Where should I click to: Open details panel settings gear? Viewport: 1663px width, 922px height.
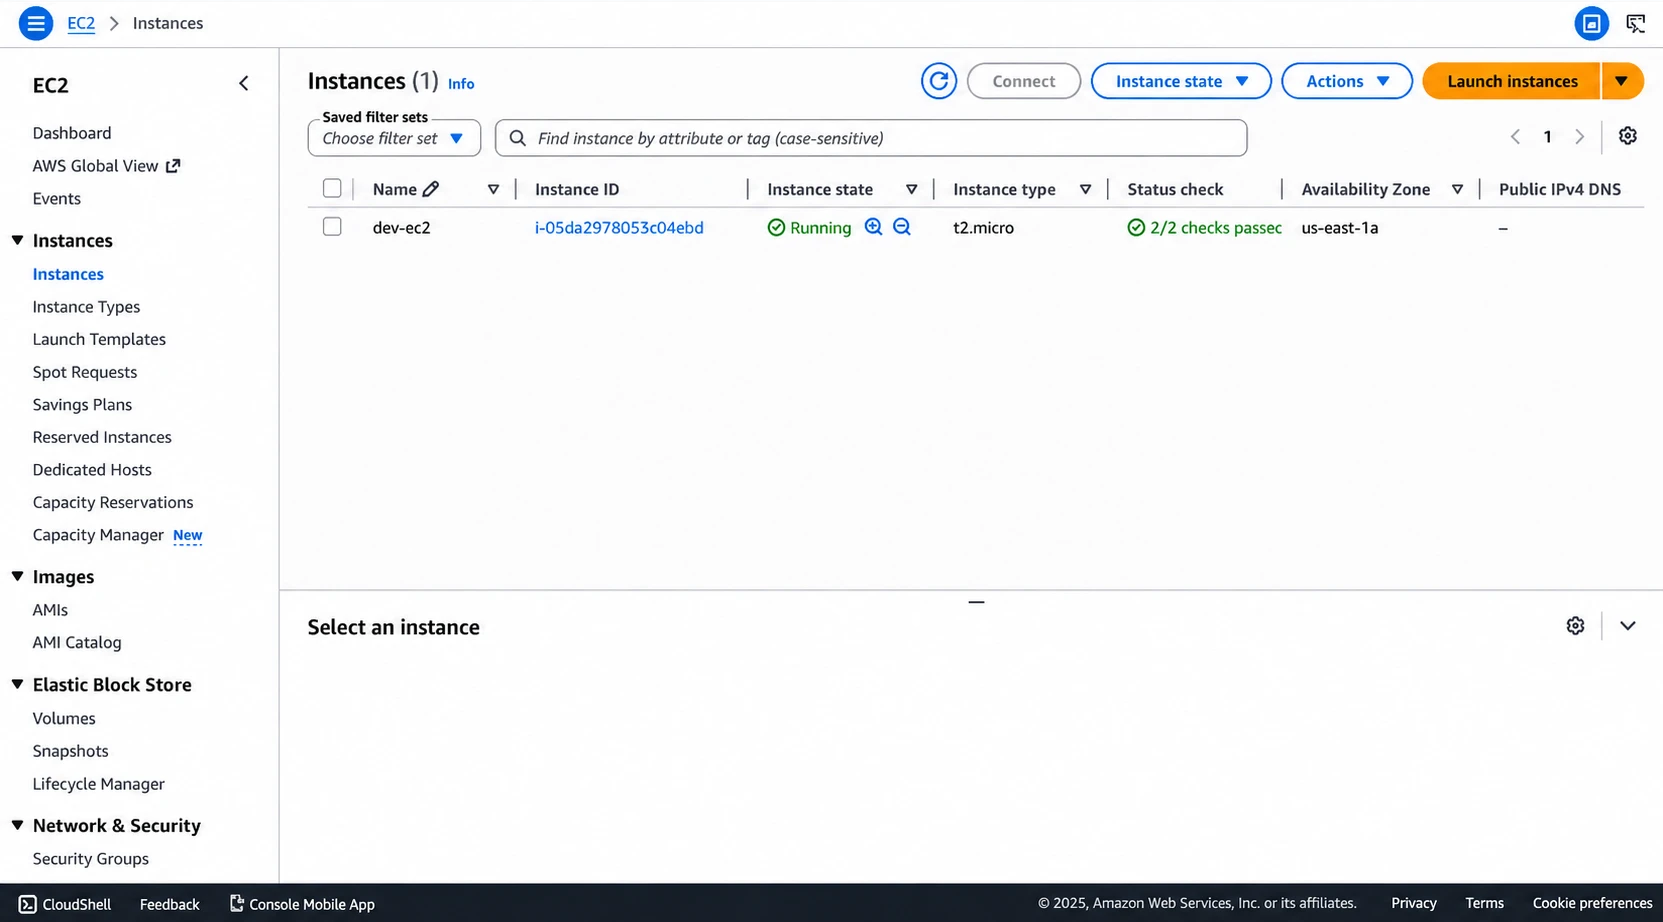1575,626
